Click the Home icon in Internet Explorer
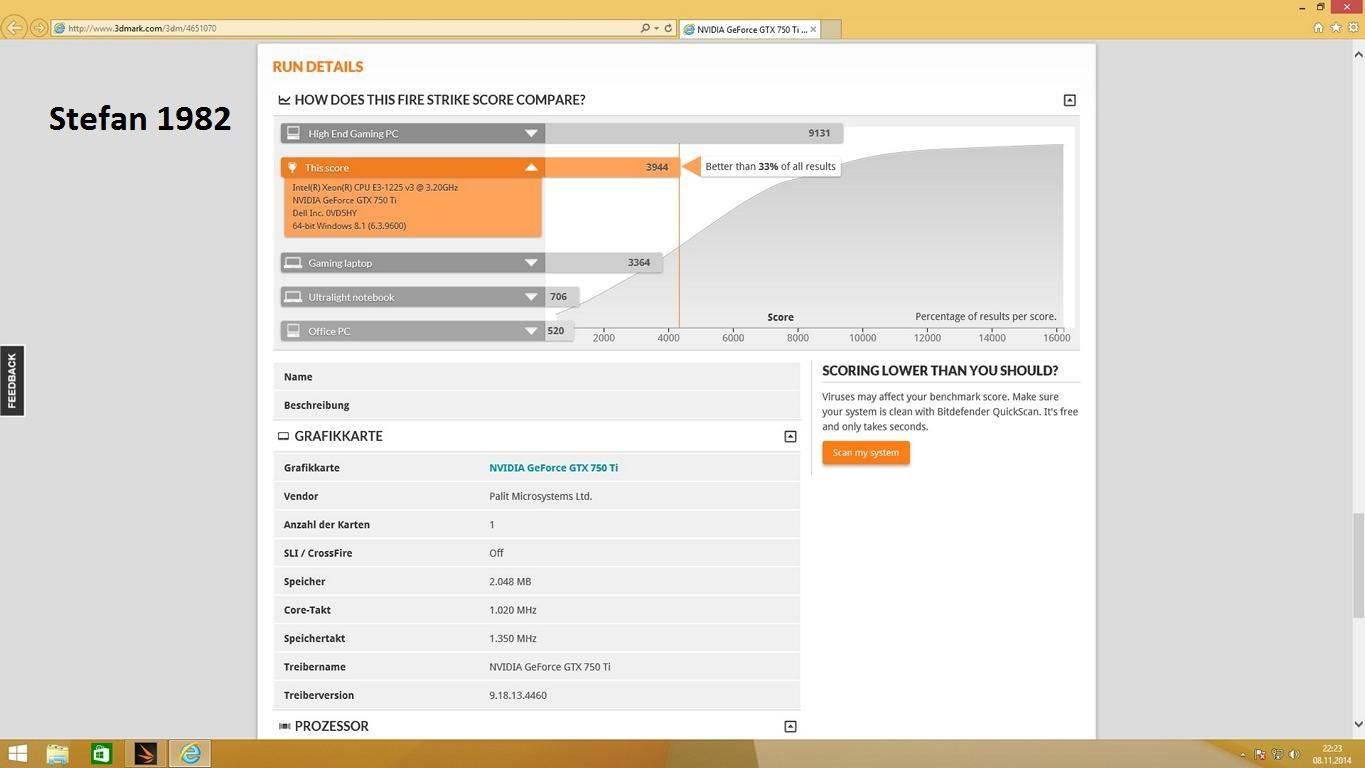The height and width of the screenshot is (768, 1365). [1318, 28]
